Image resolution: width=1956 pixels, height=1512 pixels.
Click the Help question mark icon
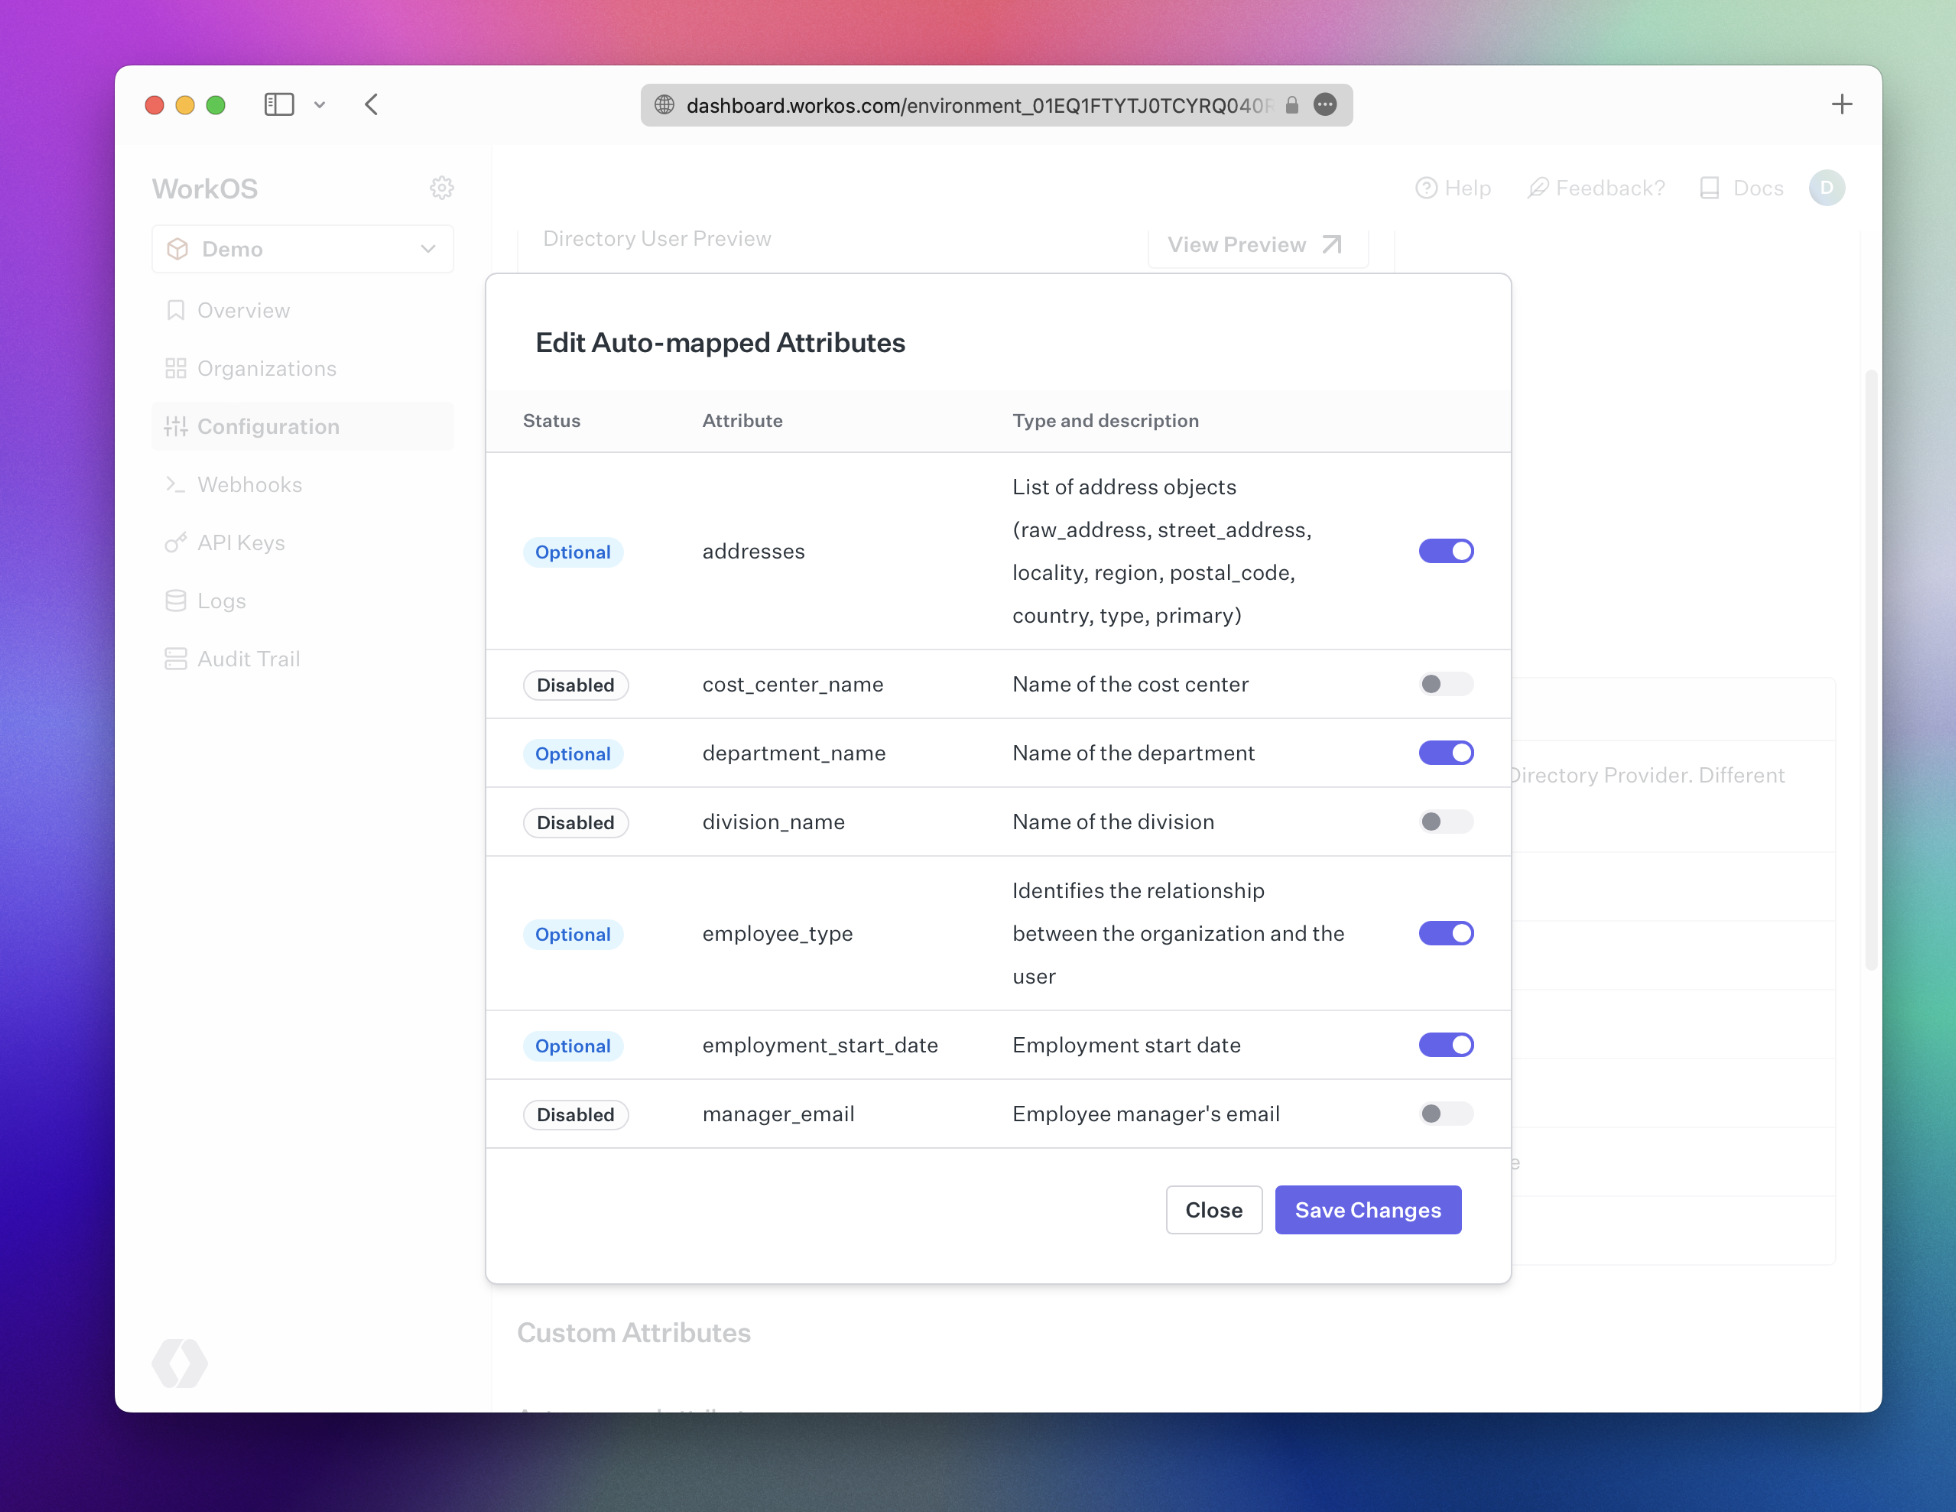click(1426, 188)
